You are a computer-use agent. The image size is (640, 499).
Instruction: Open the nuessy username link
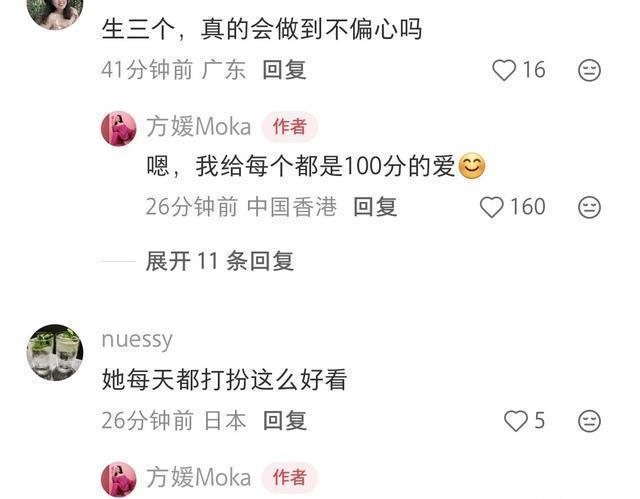pyautogui.click(x=137, y=339)
